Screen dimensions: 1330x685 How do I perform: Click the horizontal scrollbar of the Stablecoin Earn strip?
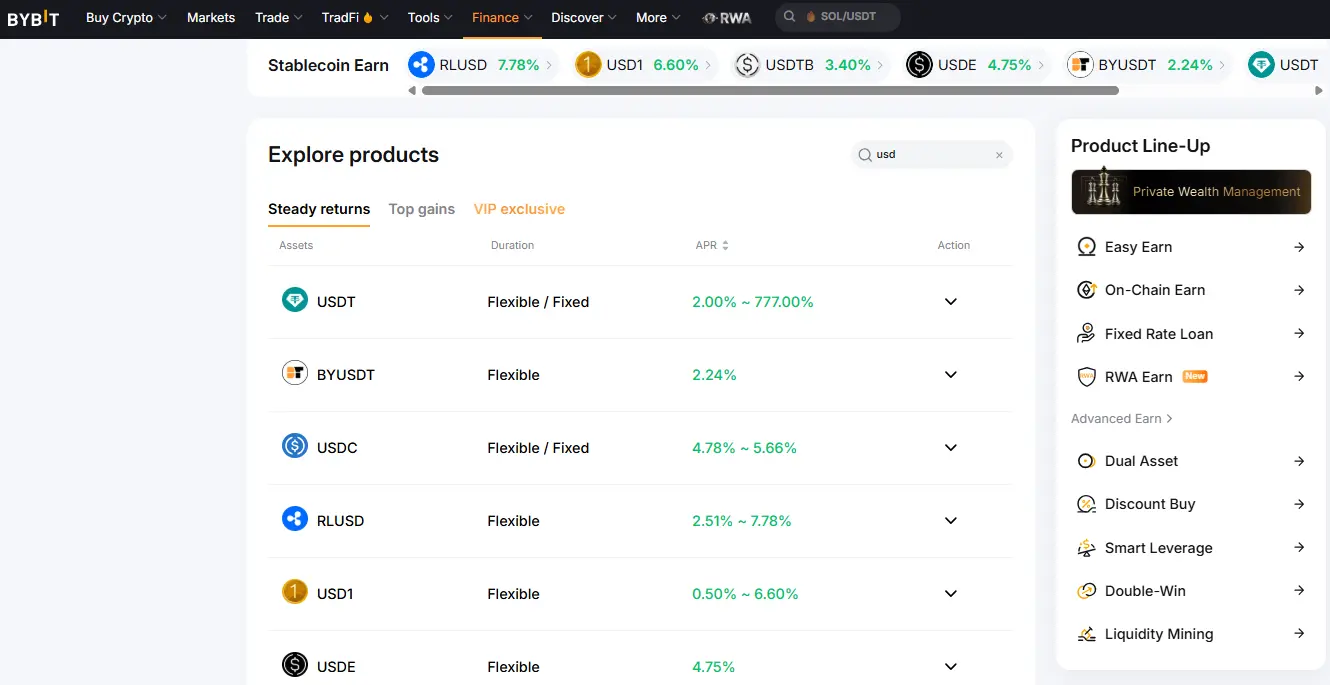[x=770, y=90]
